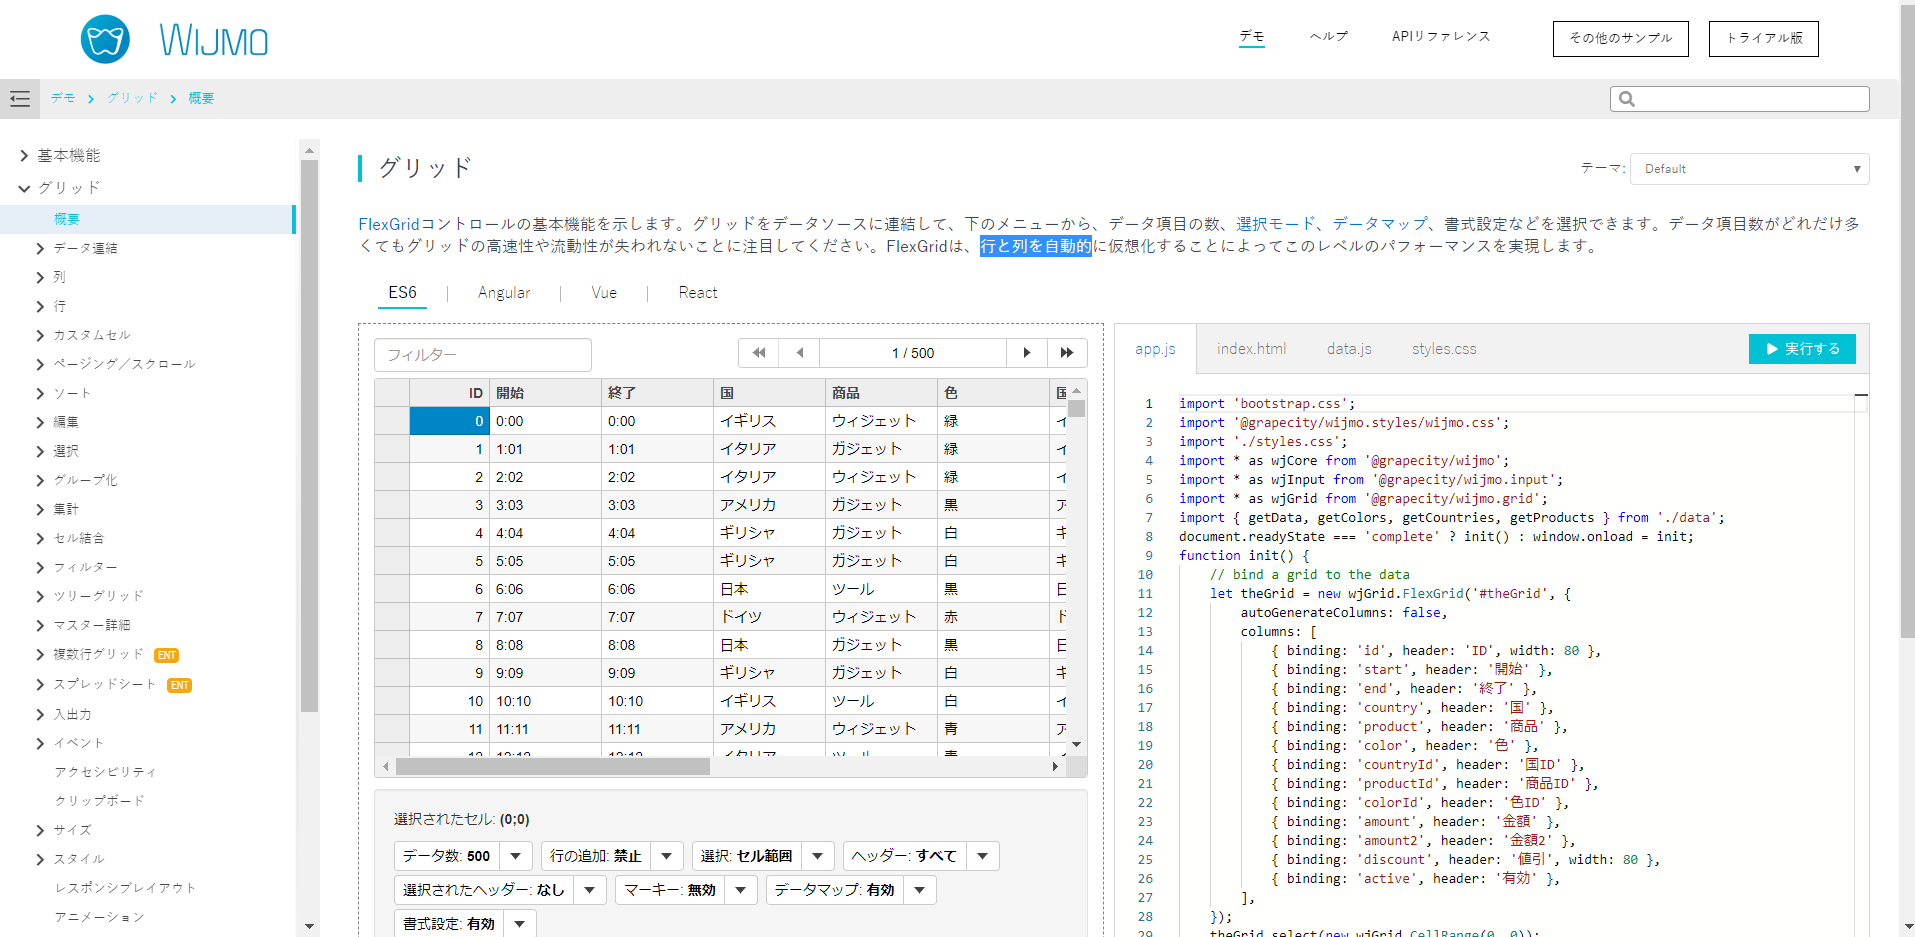Open the styles.css code tab
This screenshot has height=937, width=1915.
(1444, 349)
